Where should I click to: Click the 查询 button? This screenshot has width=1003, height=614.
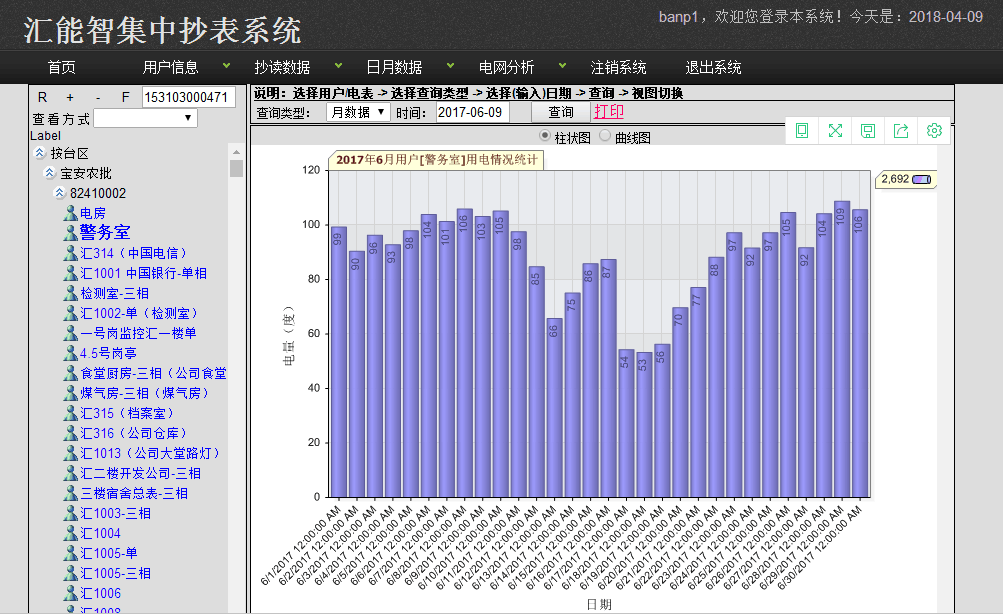(x=560, y=113)
